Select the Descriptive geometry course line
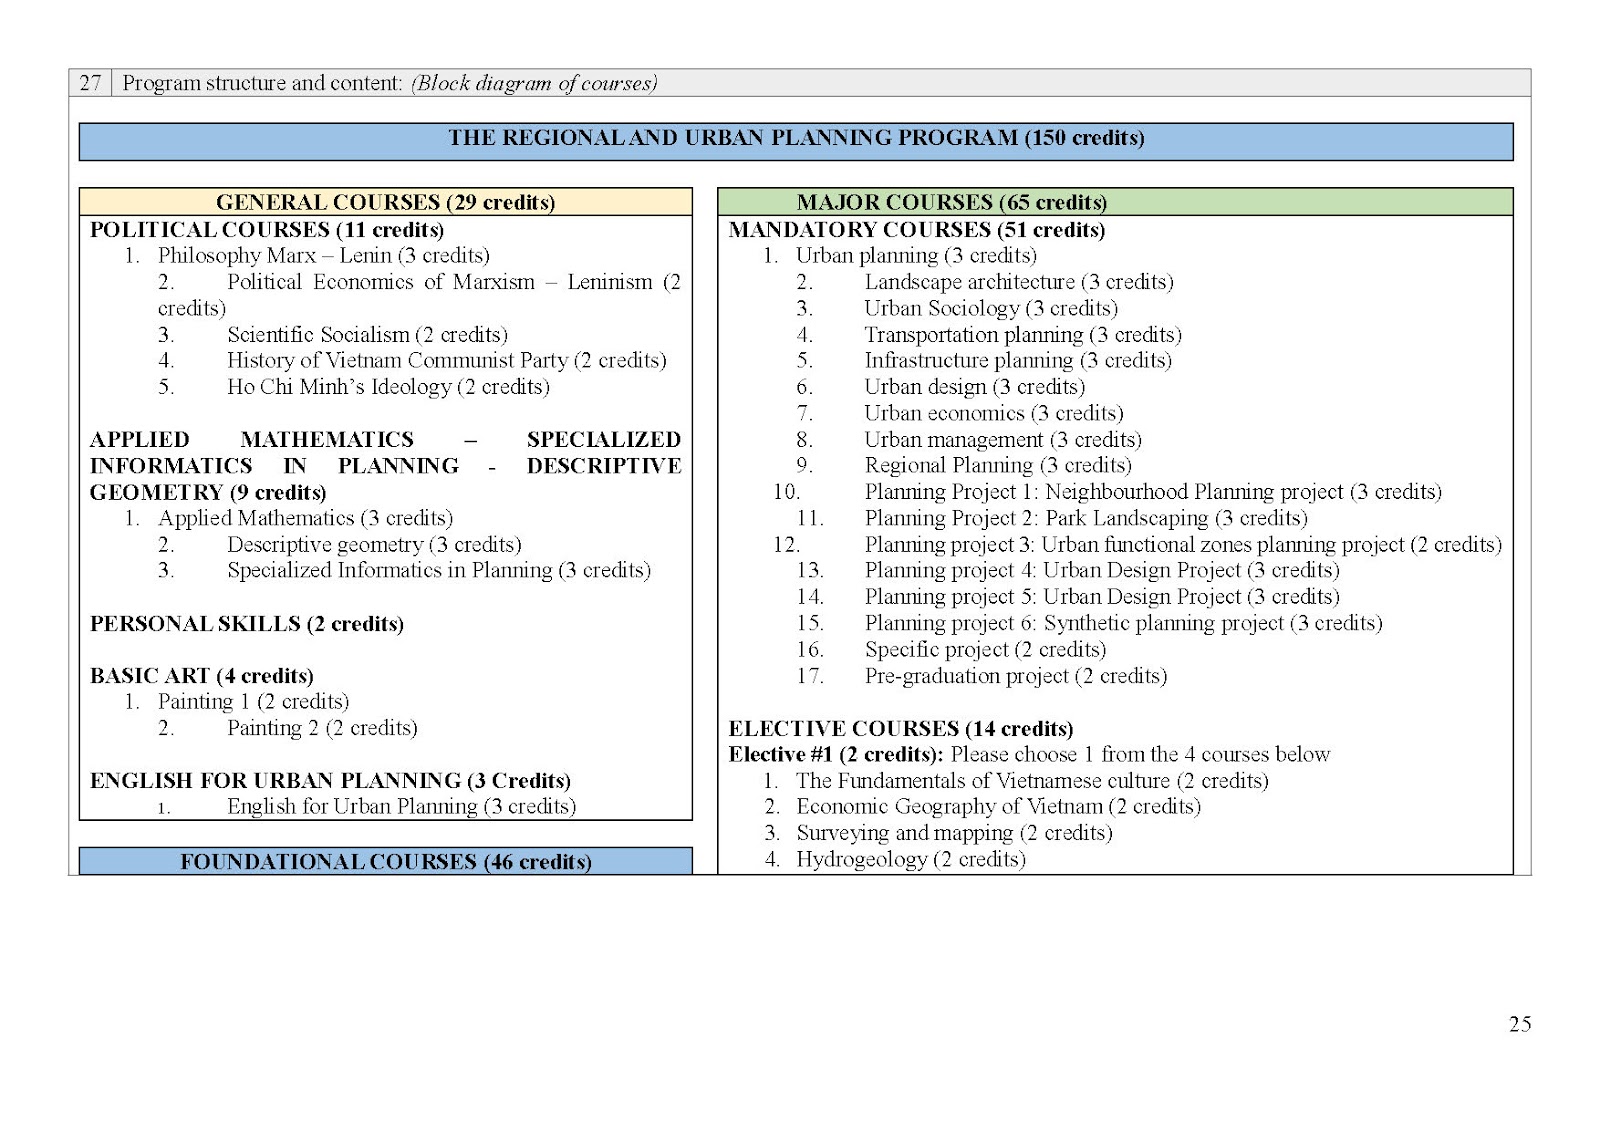1600x1132 pixels. point(374,545)
